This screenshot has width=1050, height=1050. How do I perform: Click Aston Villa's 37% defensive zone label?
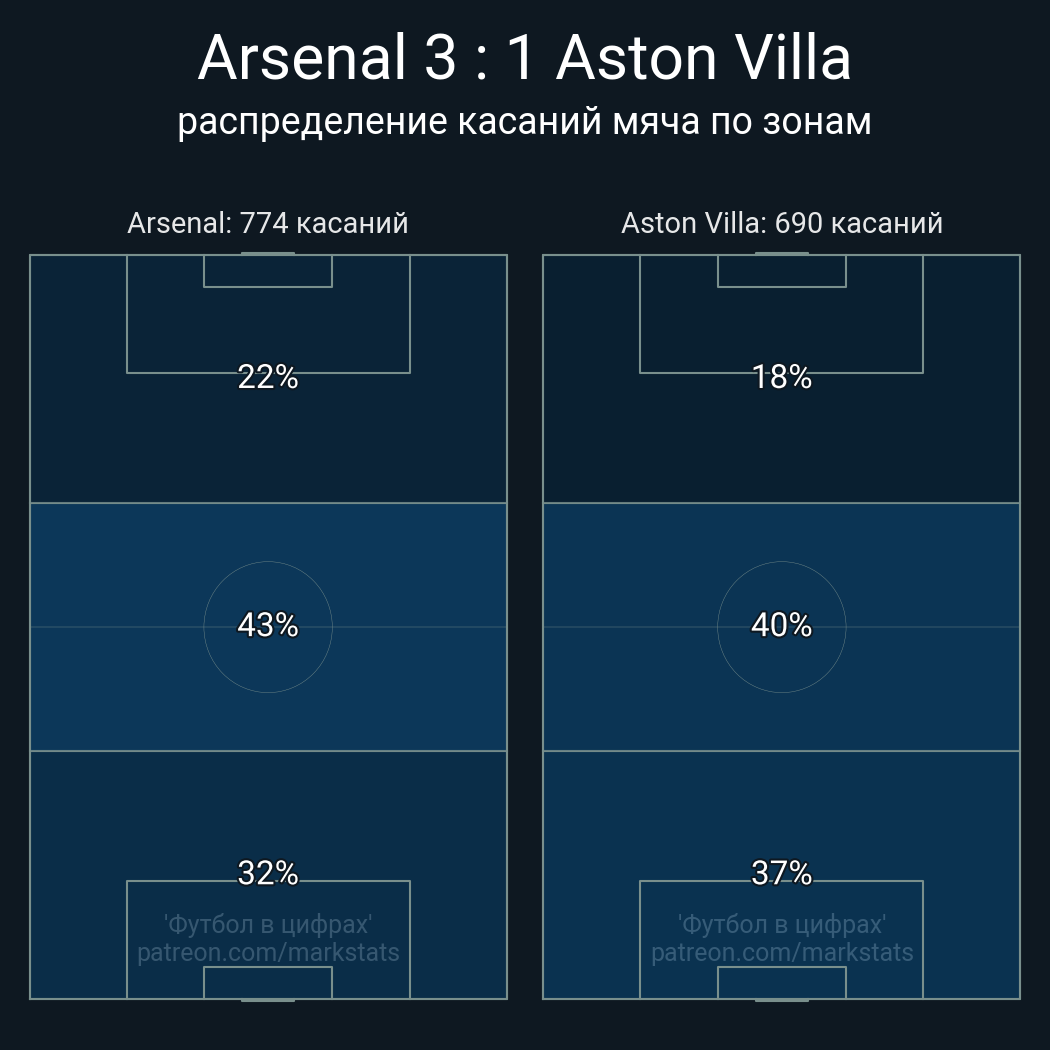pos(781,873)
